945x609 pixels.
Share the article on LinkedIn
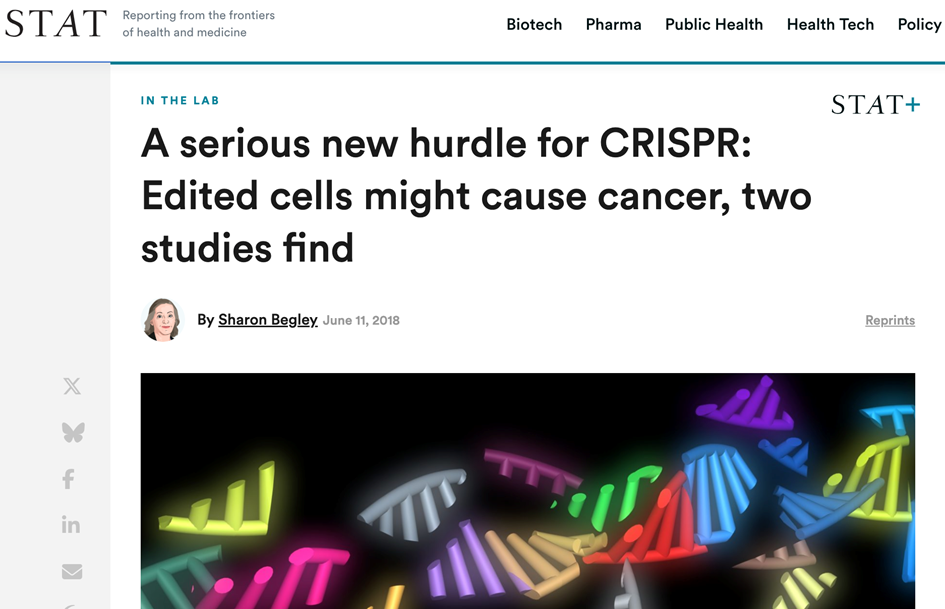click(71, 525)
